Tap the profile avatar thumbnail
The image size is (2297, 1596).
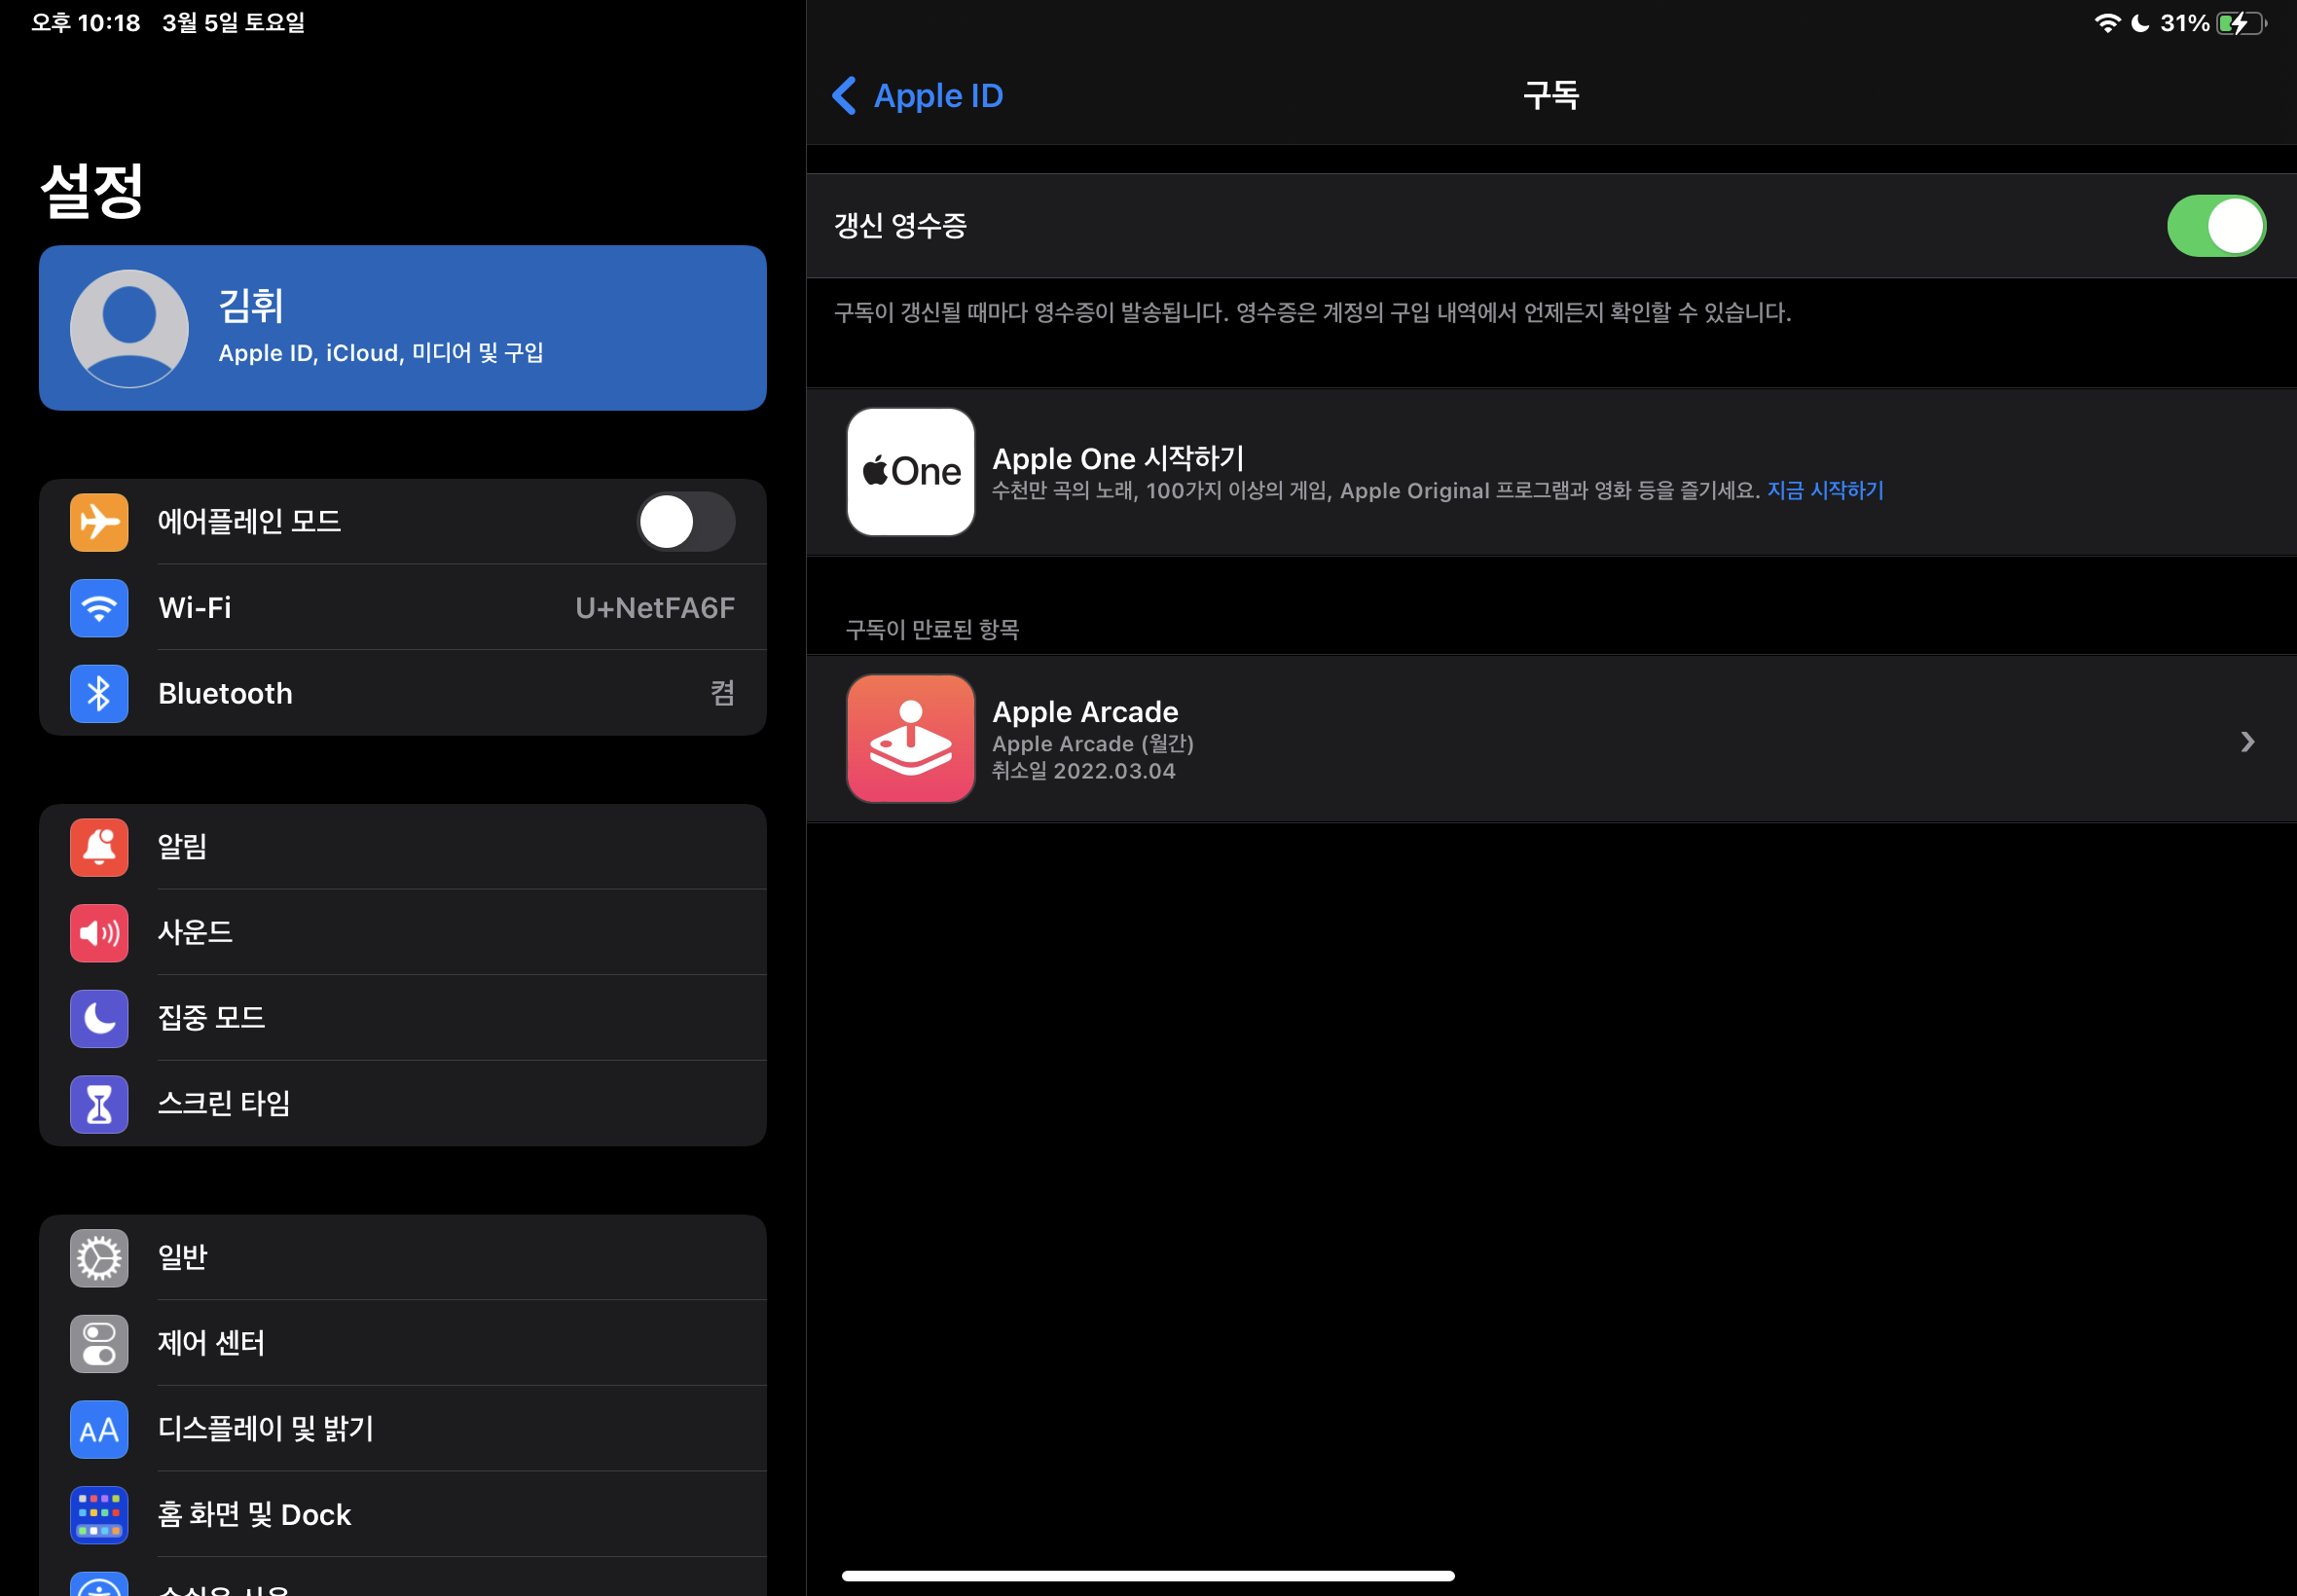129,328
